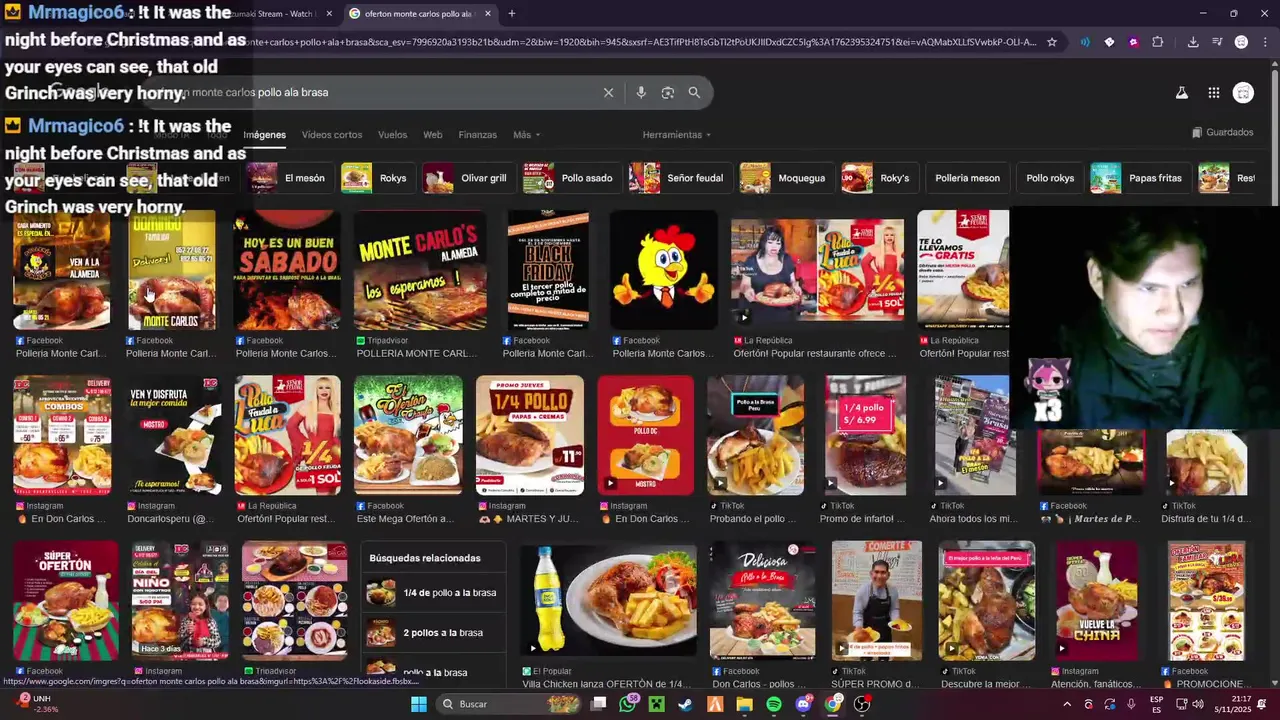
Task: Filter by Pollo rokys chip
Action: click(1050, 178)
